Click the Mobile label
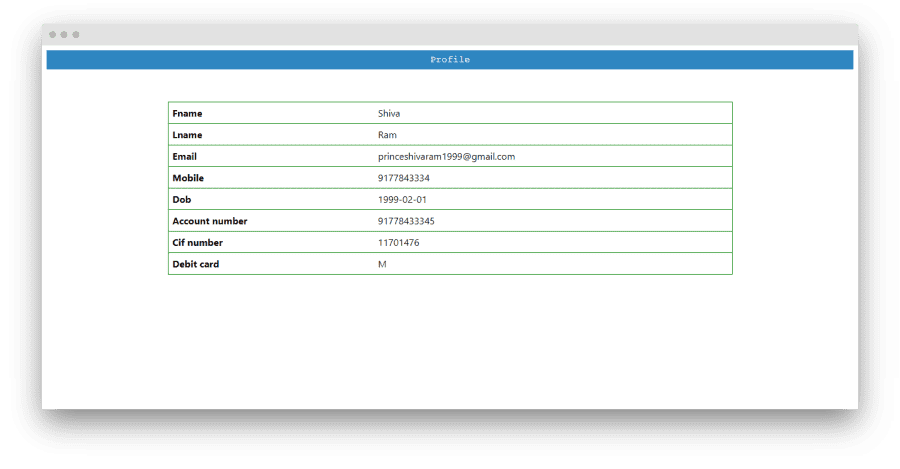 tap(188, 178)
